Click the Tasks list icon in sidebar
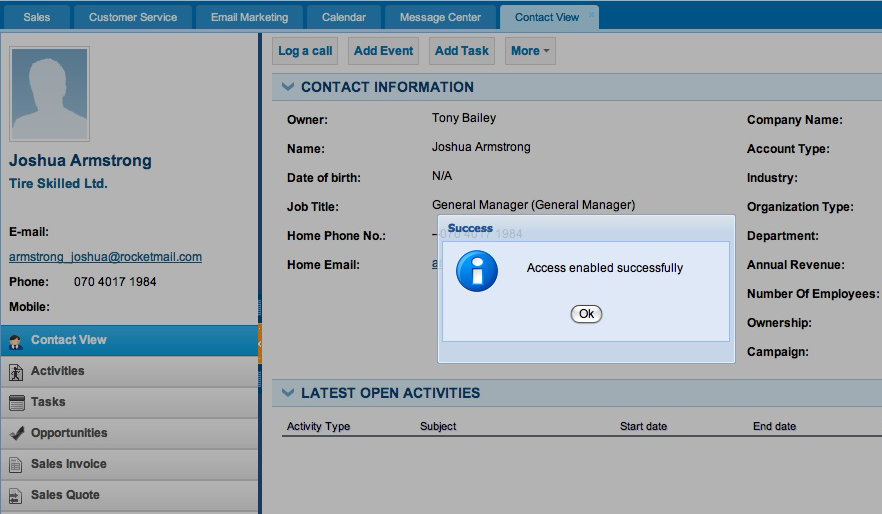The width and height of the screenshot is (882, 514). tap(16, 403)
